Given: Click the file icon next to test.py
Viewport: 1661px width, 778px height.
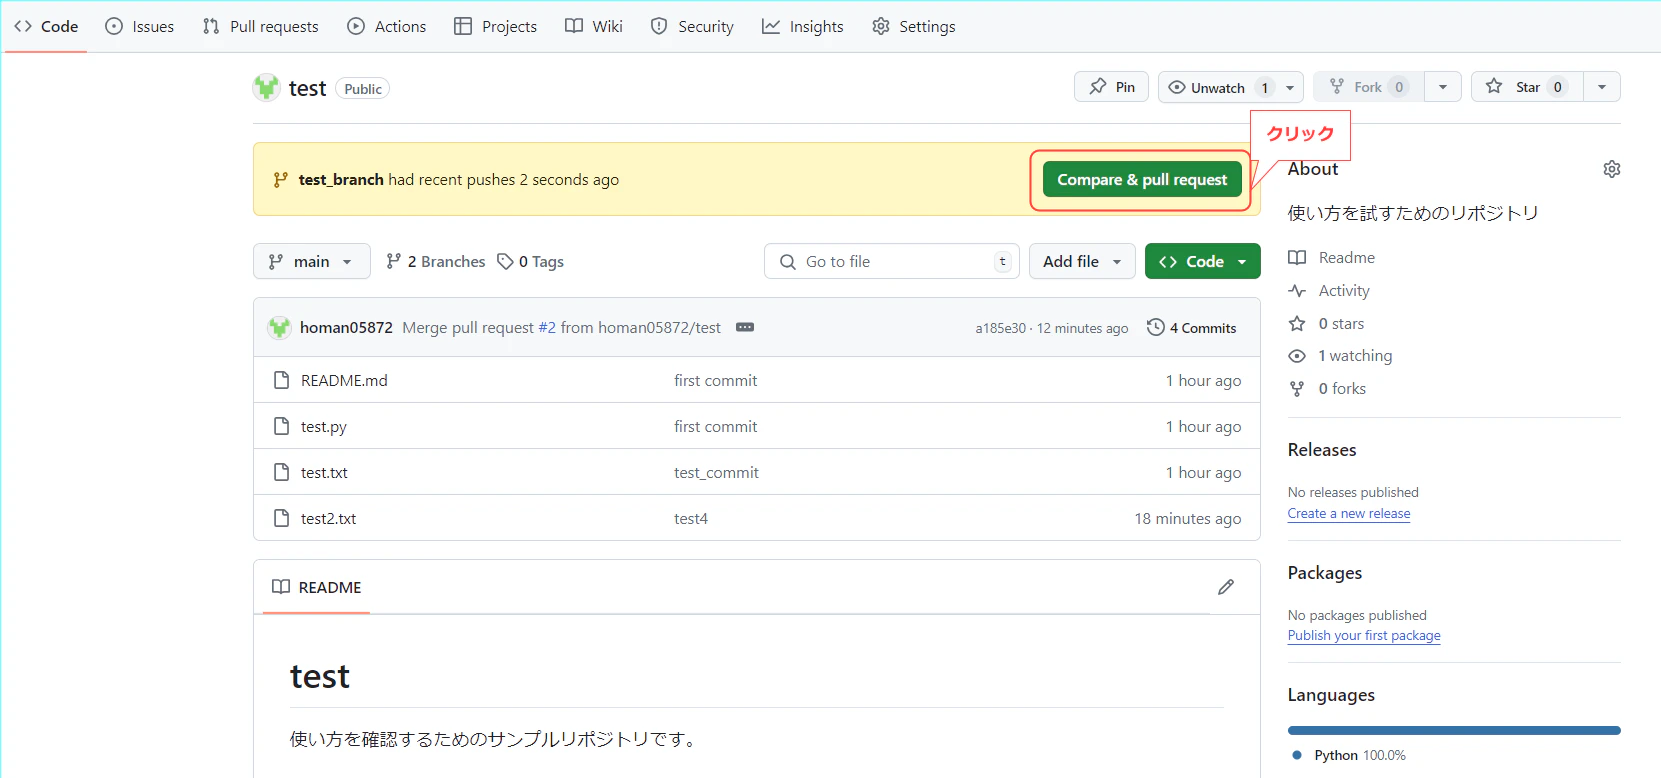Looking at the screenshot, I should coord(281,426).
